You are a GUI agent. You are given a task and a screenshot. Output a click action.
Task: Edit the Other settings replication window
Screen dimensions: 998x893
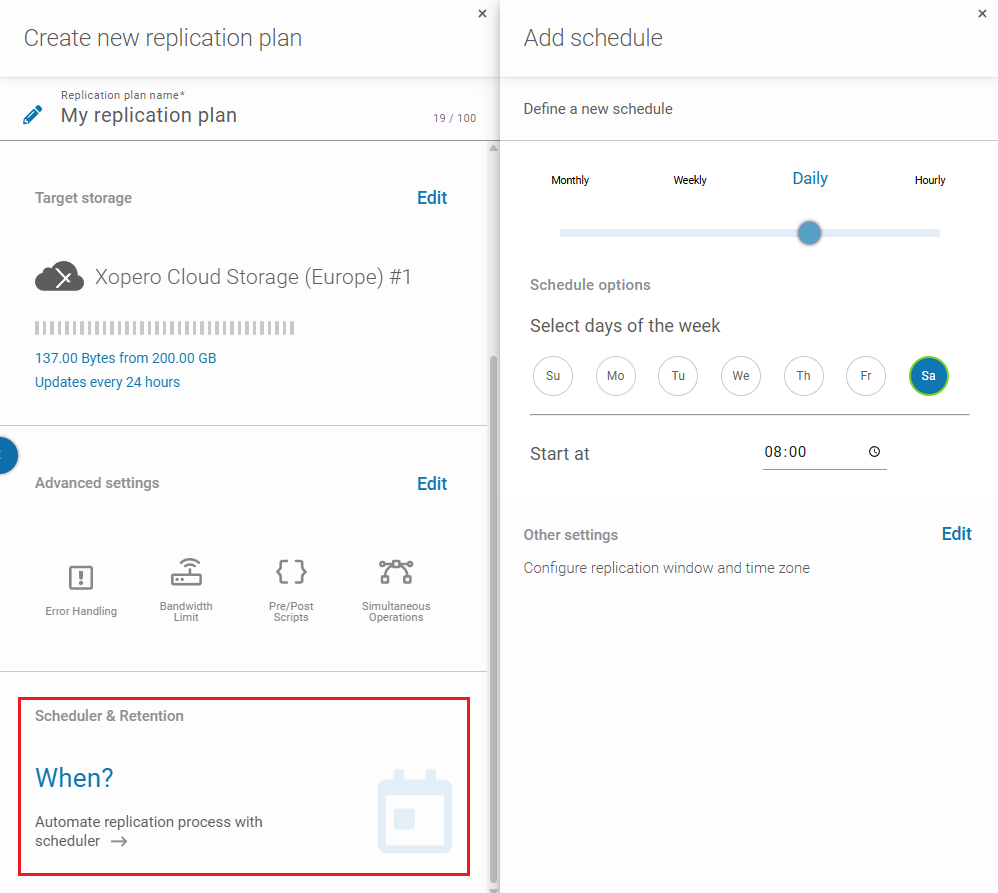coord(956,534)
